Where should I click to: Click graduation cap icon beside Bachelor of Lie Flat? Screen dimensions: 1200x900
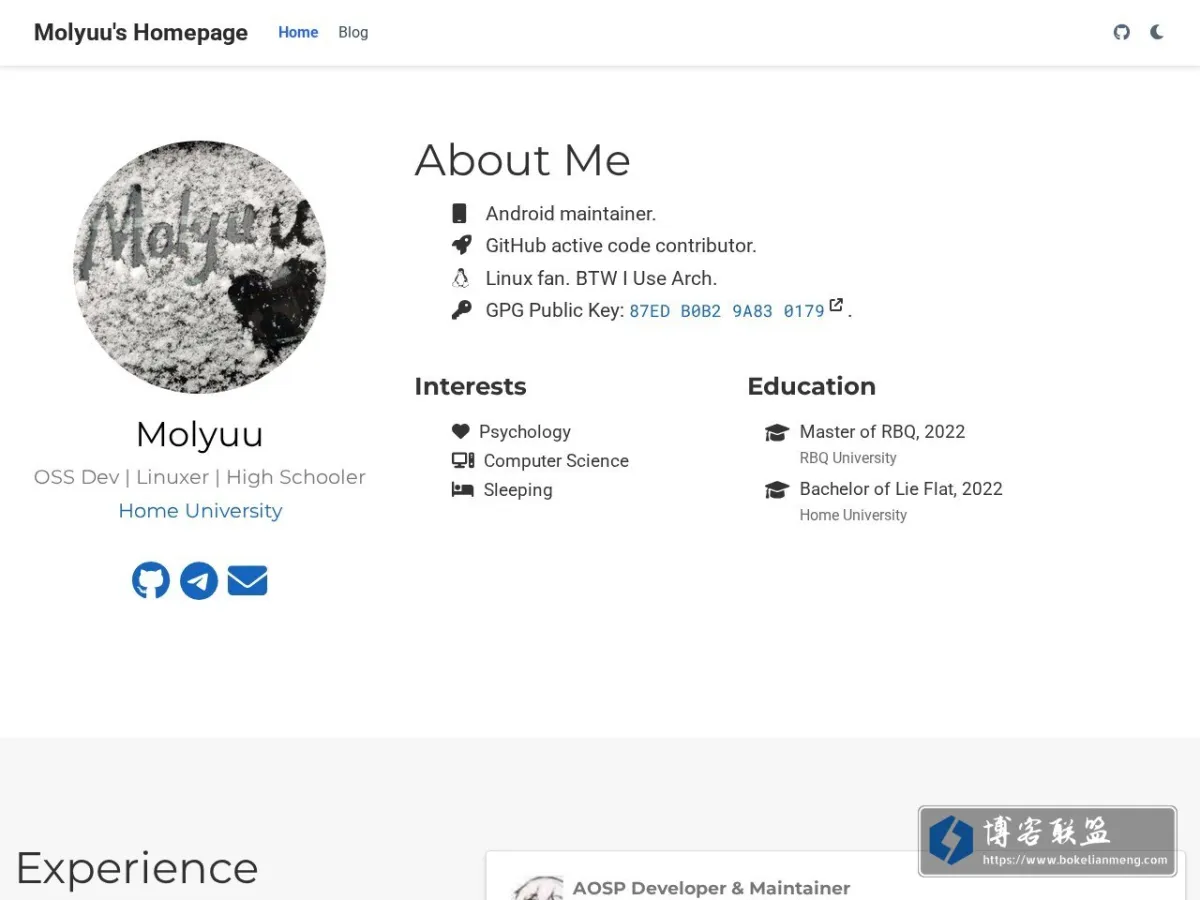777,489
